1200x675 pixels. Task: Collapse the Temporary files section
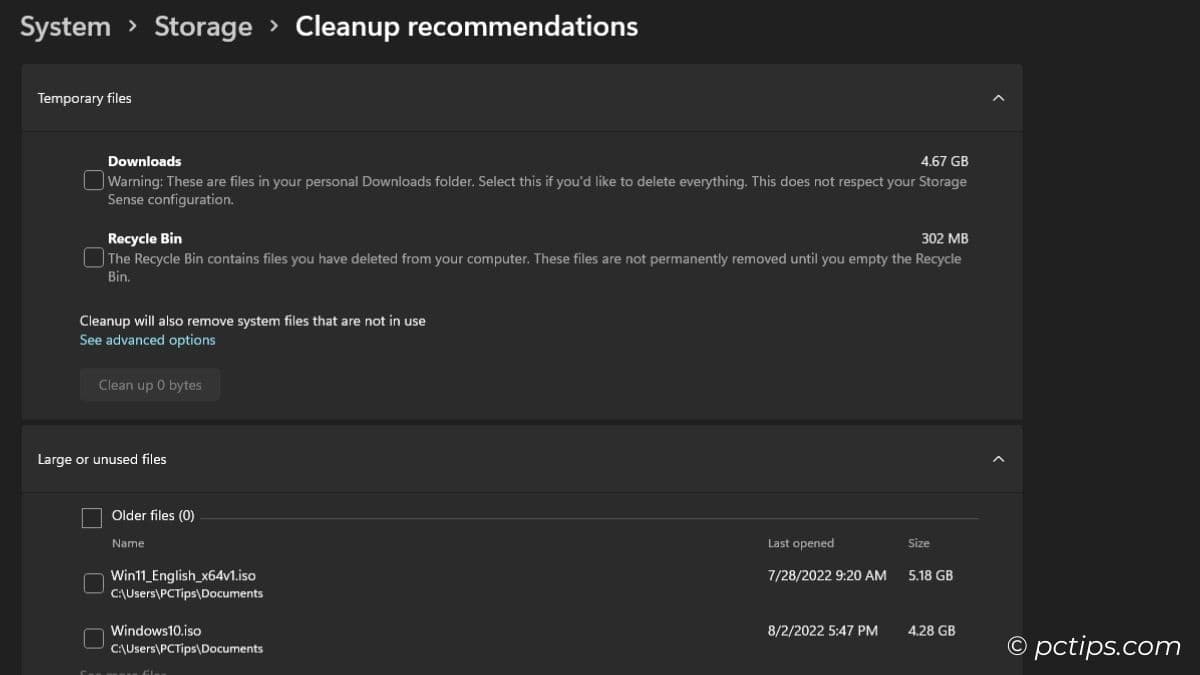pos(997,97)
